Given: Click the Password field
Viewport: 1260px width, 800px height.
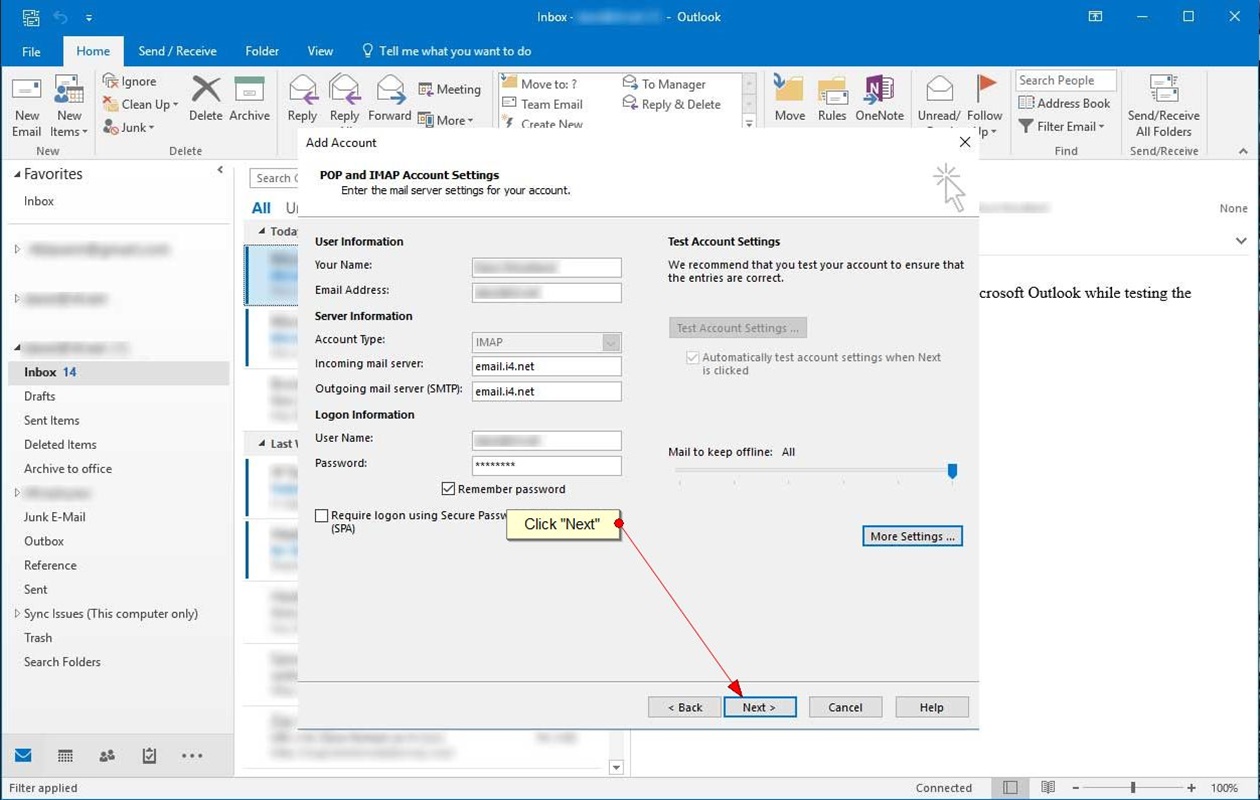Looking at the screenshot, I should [547, 465].
